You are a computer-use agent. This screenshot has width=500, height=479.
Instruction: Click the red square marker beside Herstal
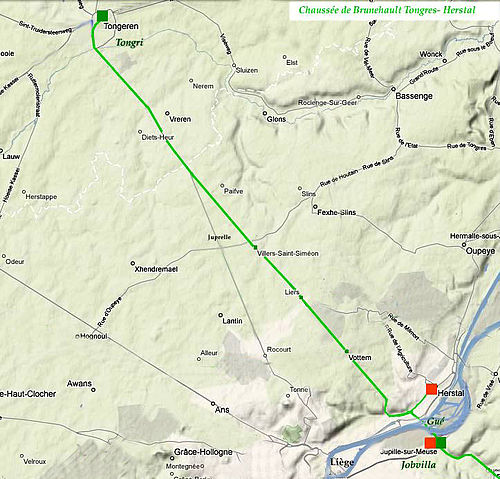click(x=431, y=389)
